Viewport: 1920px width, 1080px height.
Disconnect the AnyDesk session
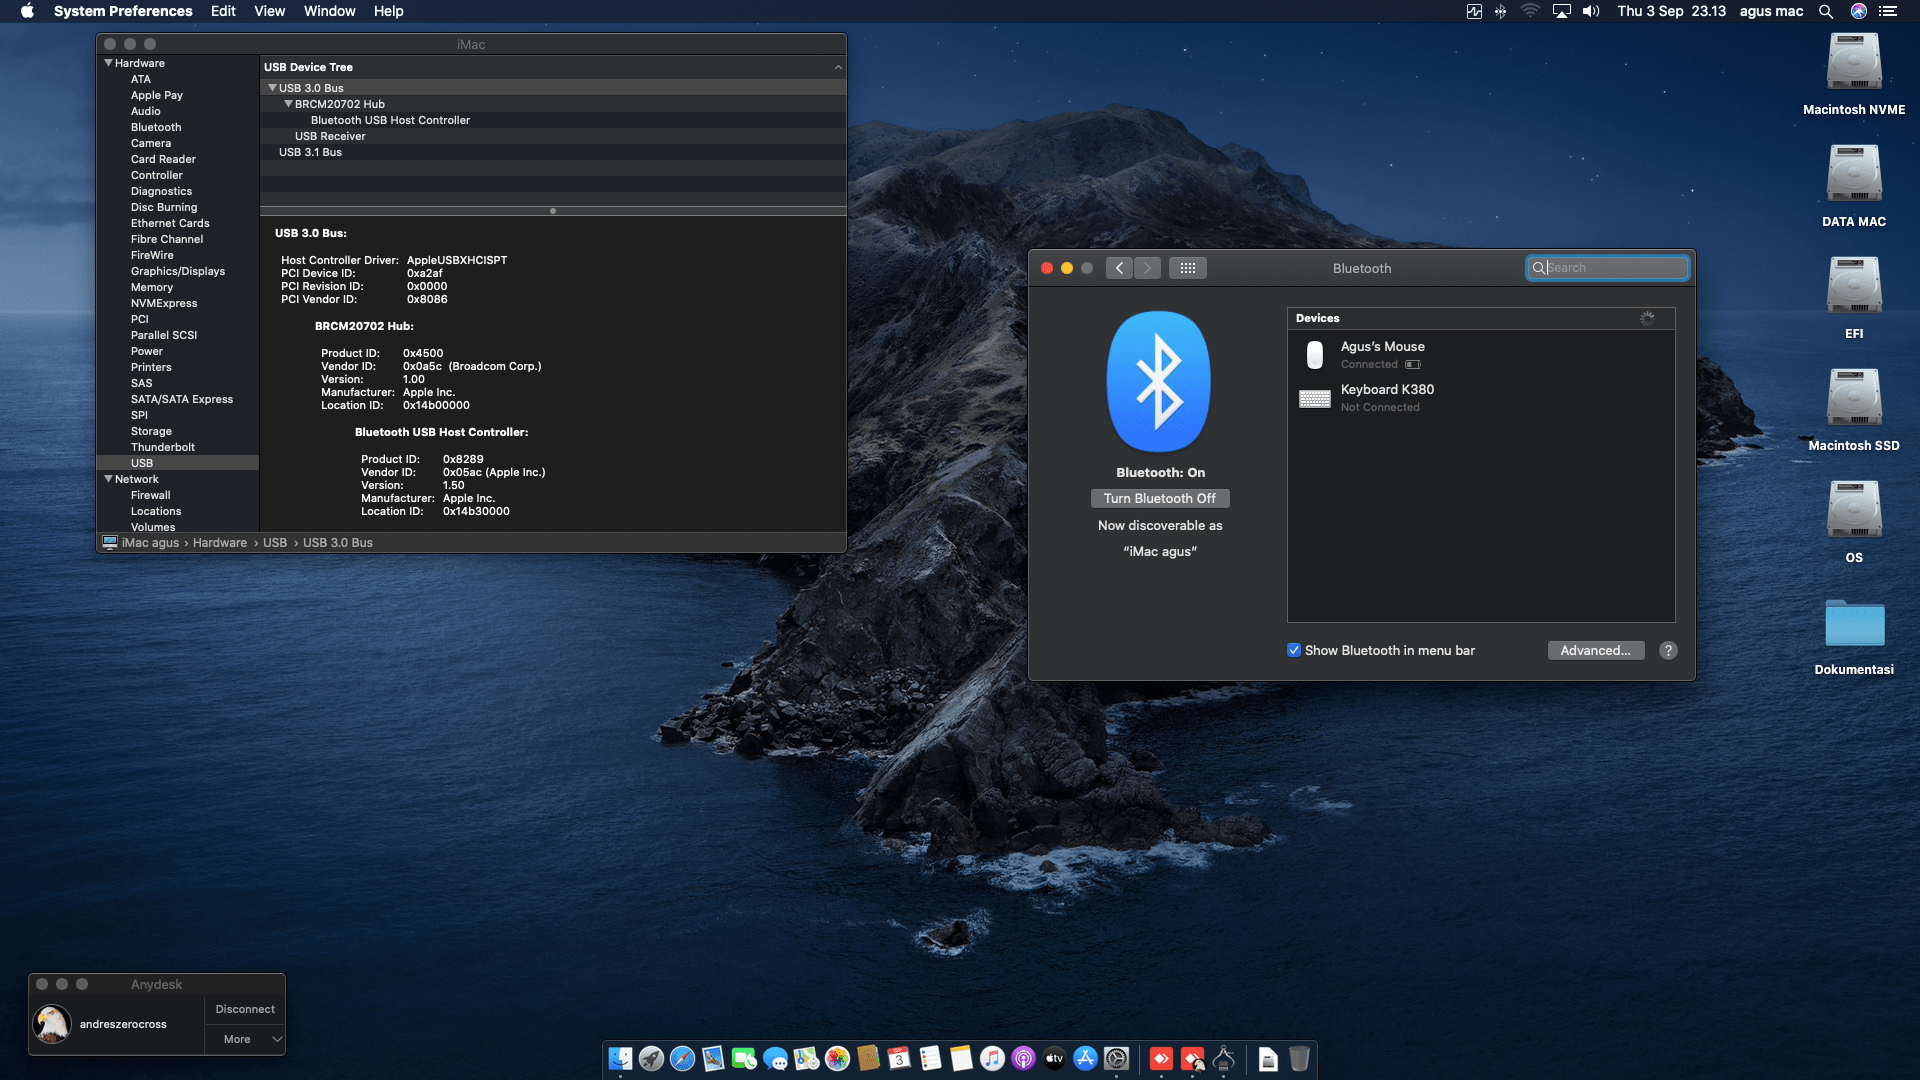pyautogui.click(x=245, y=1009)
